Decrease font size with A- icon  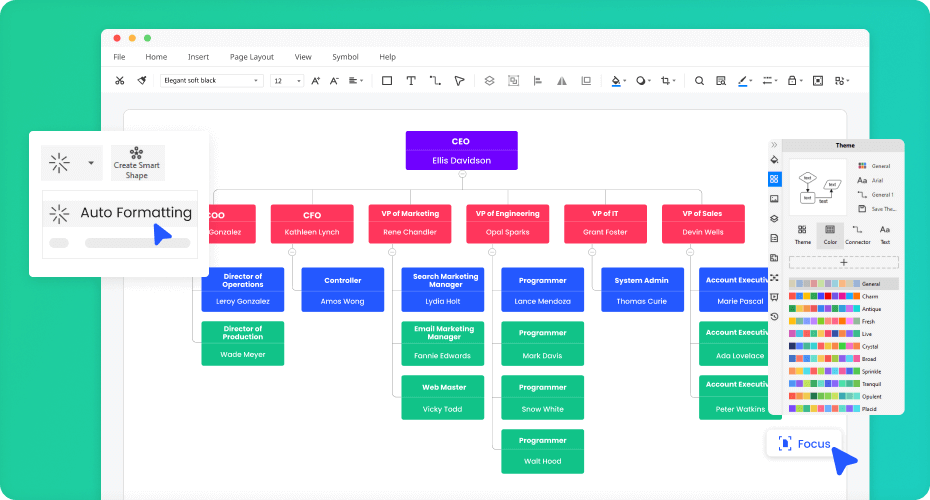click(335, 81)
